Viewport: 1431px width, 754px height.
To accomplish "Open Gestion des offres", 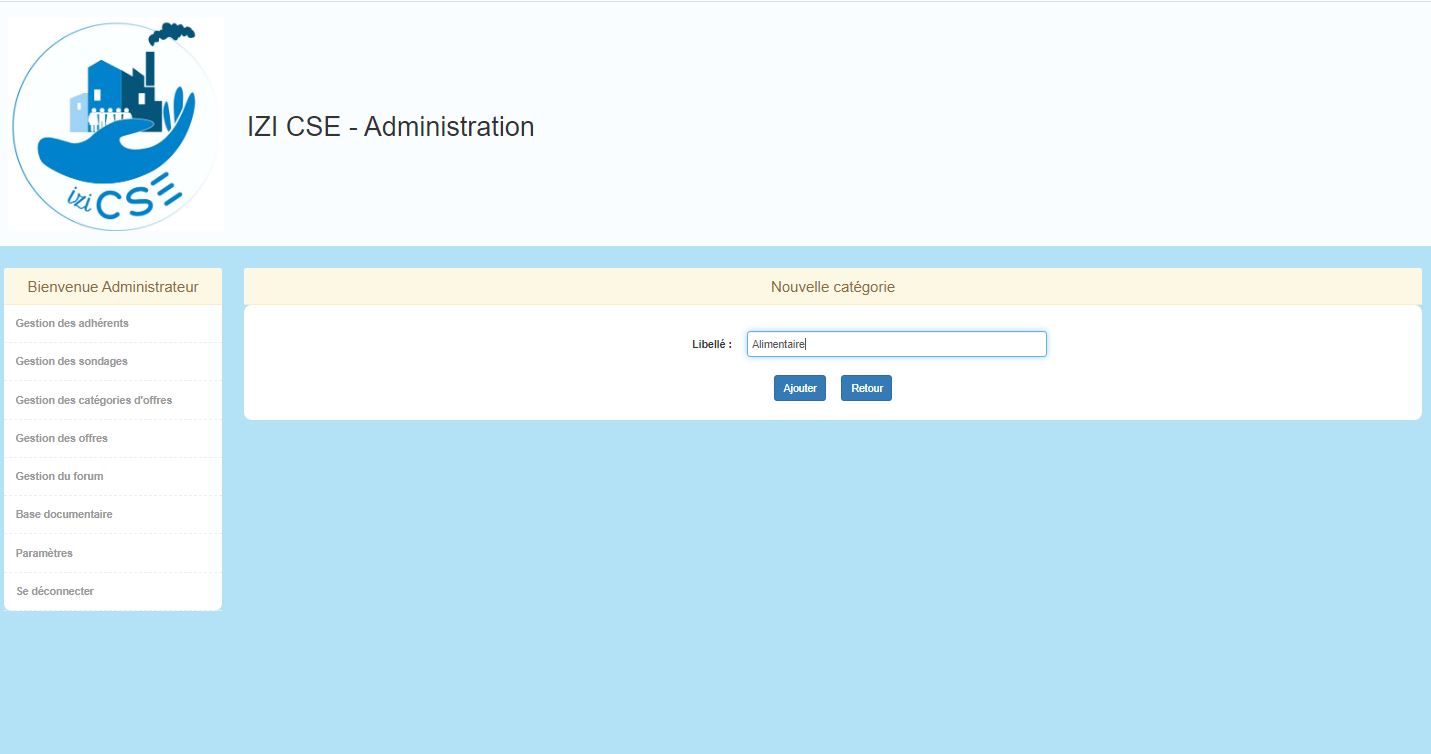I will tap(62, 438).
